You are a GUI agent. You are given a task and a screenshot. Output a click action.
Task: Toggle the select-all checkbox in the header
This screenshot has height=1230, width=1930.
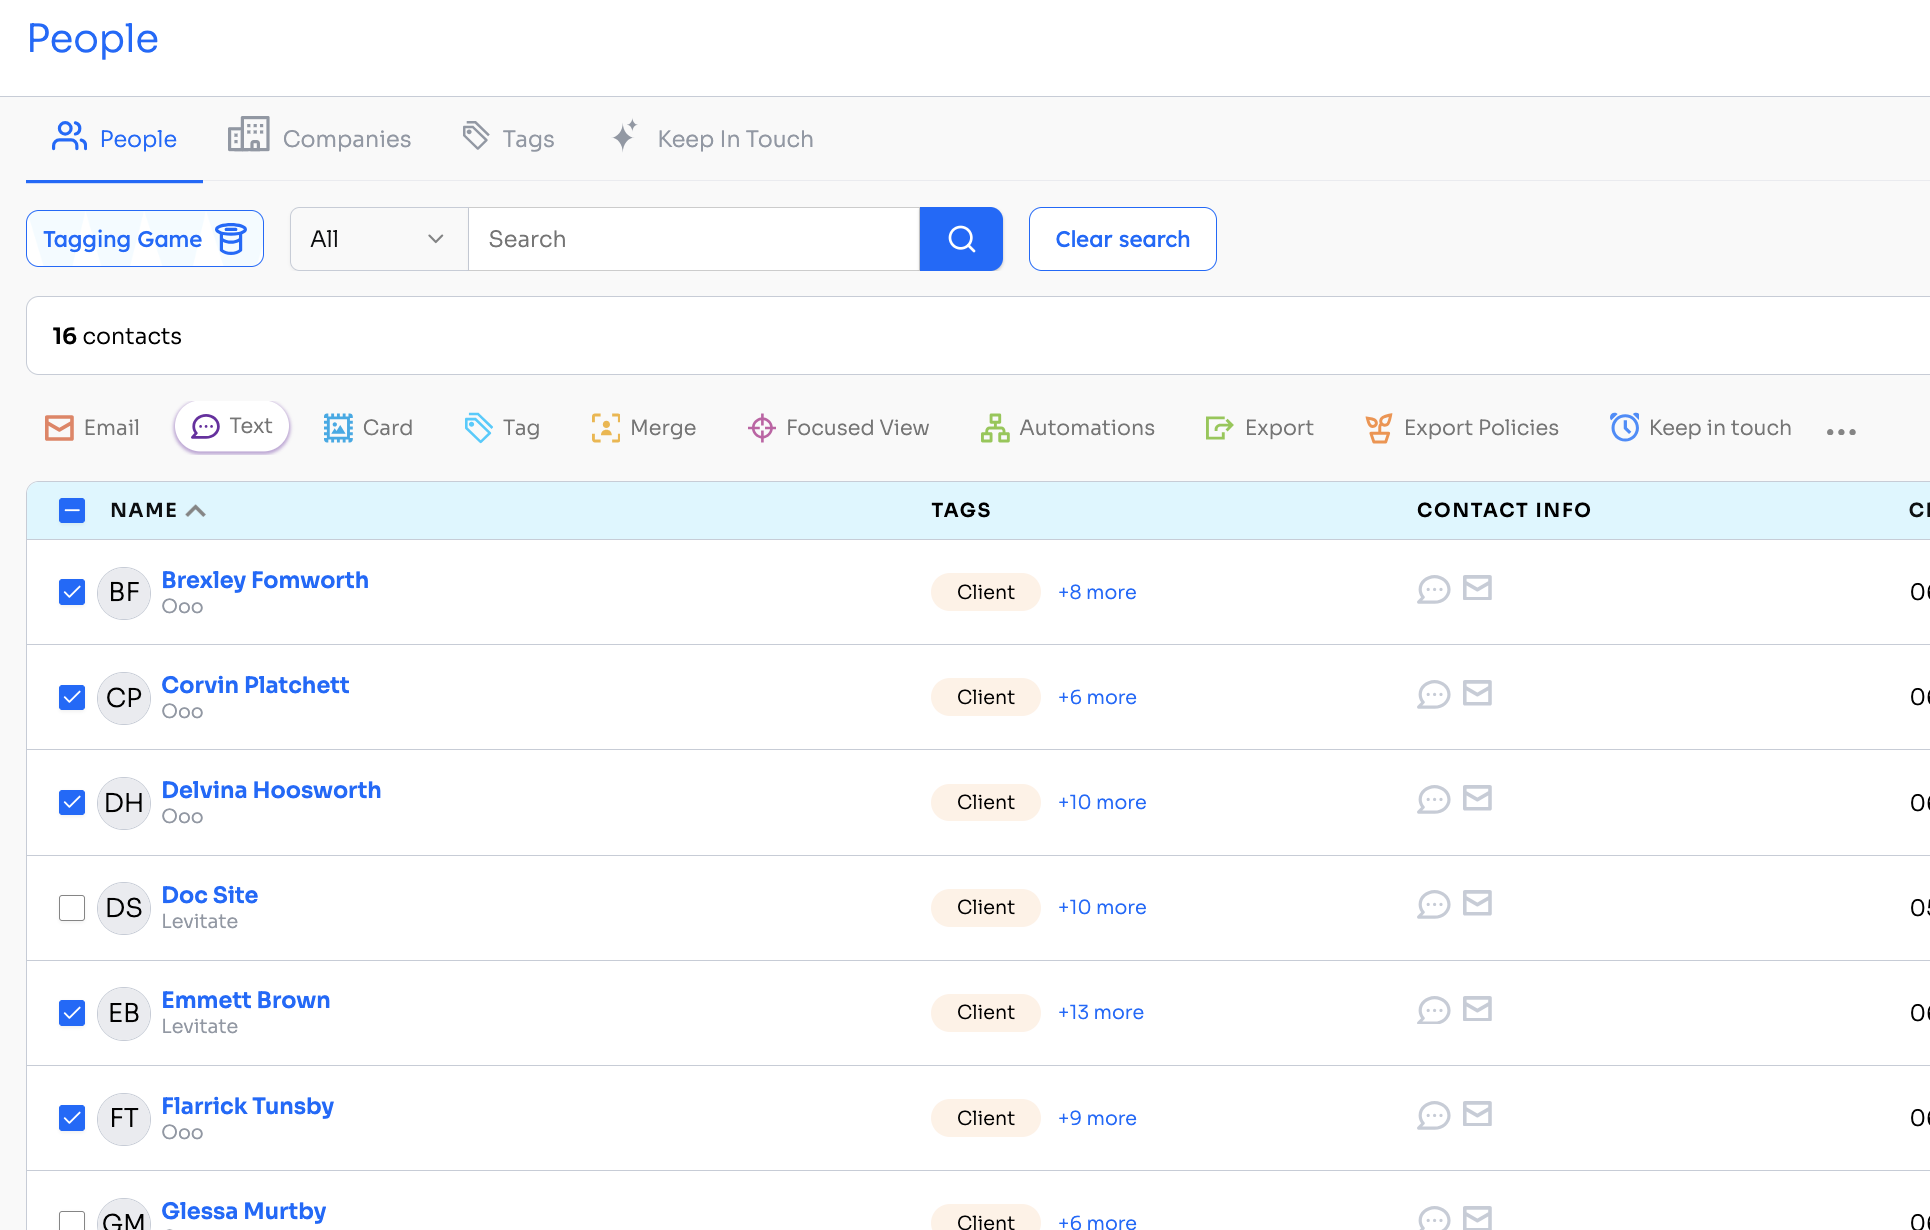[72, 511]
